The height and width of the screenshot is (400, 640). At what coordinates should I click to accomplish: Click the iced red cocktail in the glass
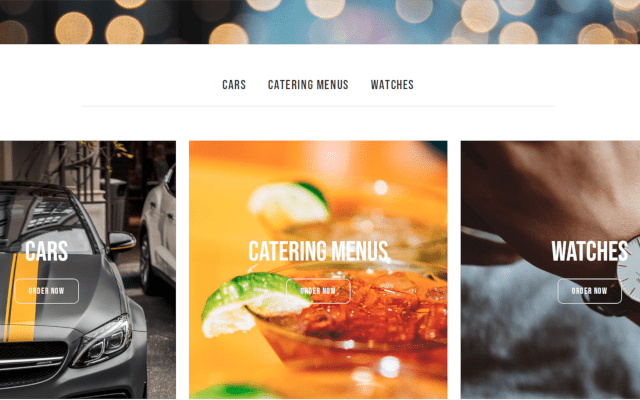(367, 310)
